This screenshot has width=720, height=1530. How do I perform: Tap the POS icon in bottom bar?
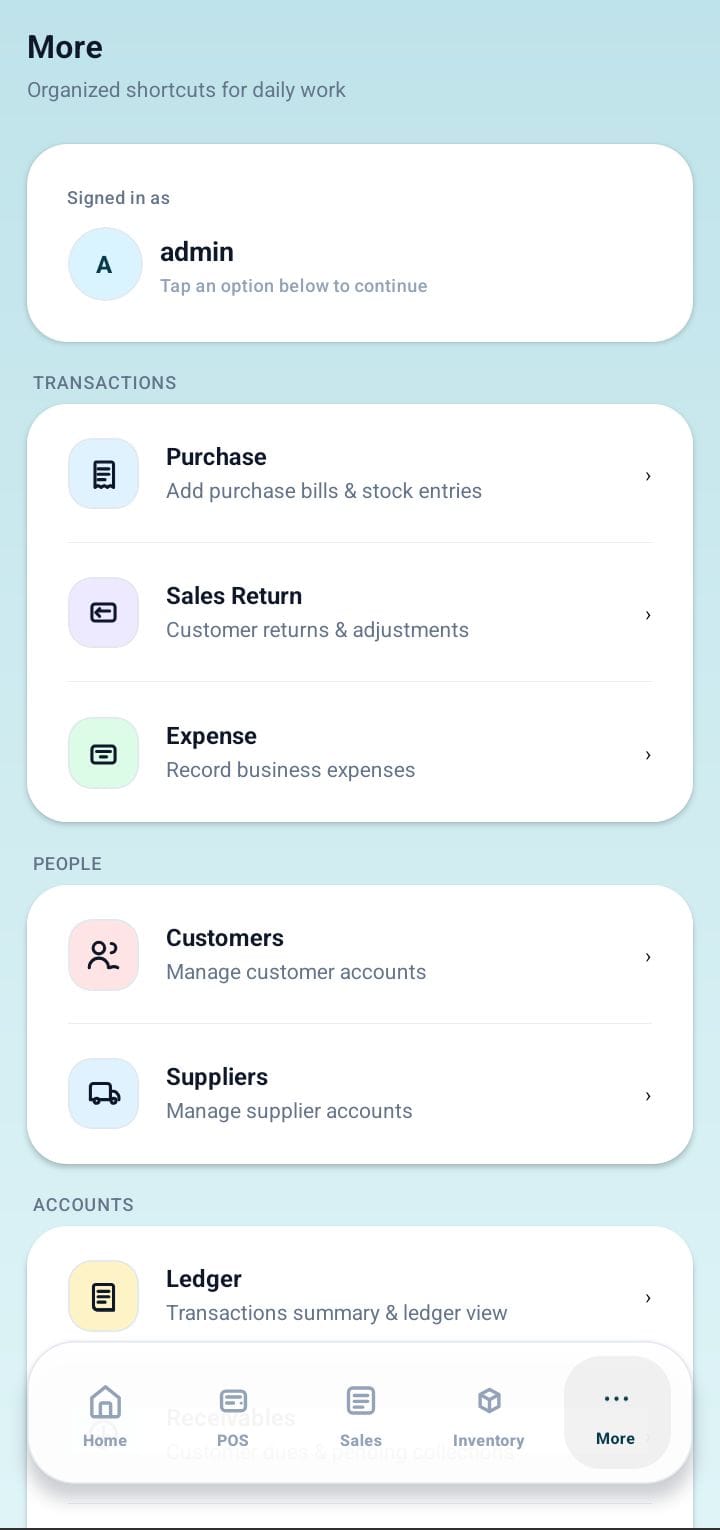pyautogui.click(x=232, y=1400)
